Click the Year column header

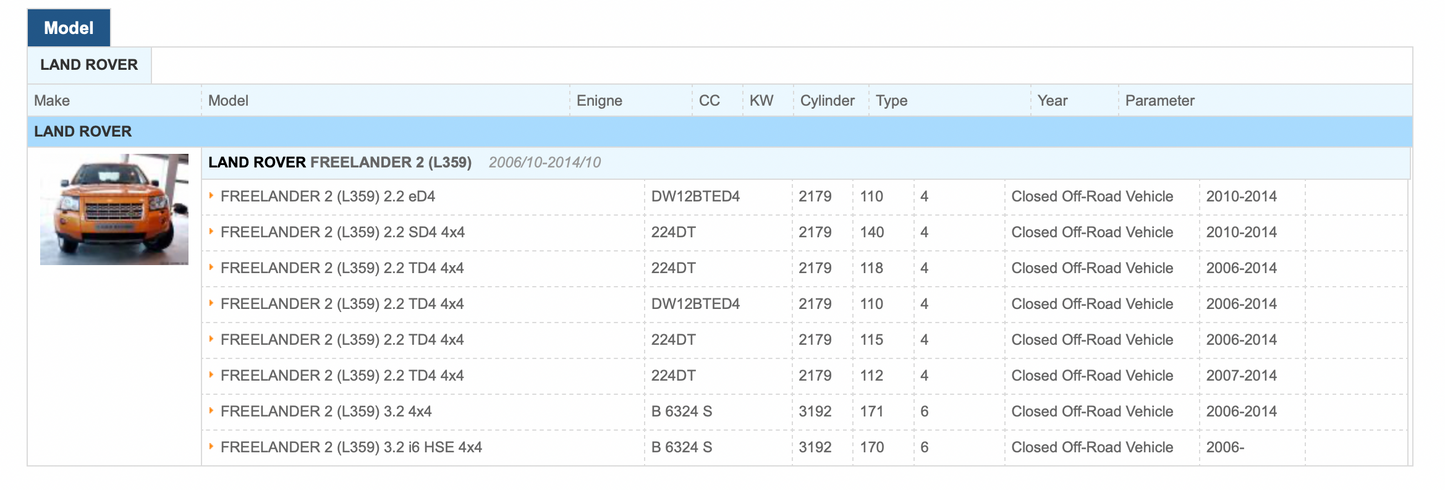(1052, 100)
